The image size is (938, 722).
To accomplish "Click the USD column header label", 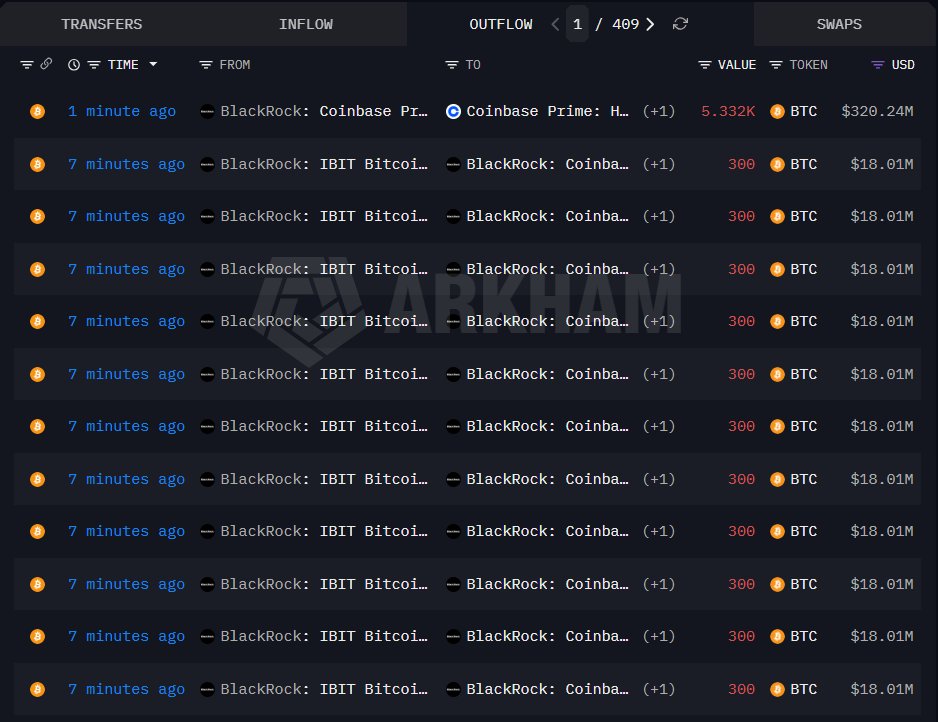I will pos(903,65).
